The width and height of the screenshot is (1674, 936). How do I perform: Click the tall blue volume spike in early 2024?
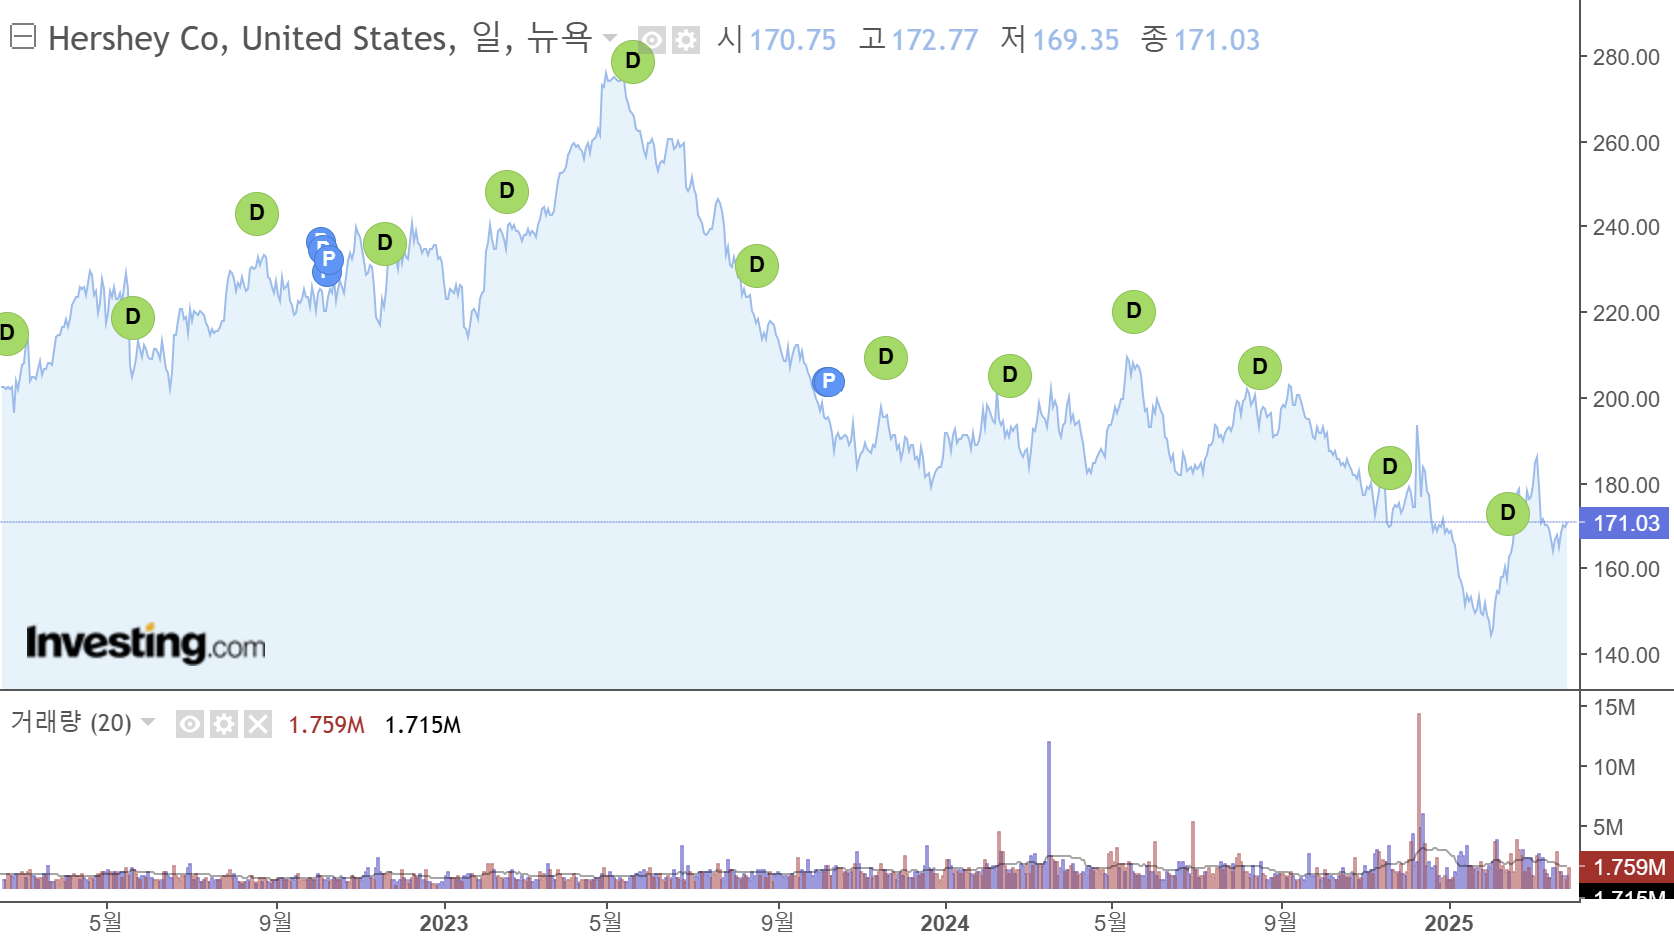[1049, 814]
